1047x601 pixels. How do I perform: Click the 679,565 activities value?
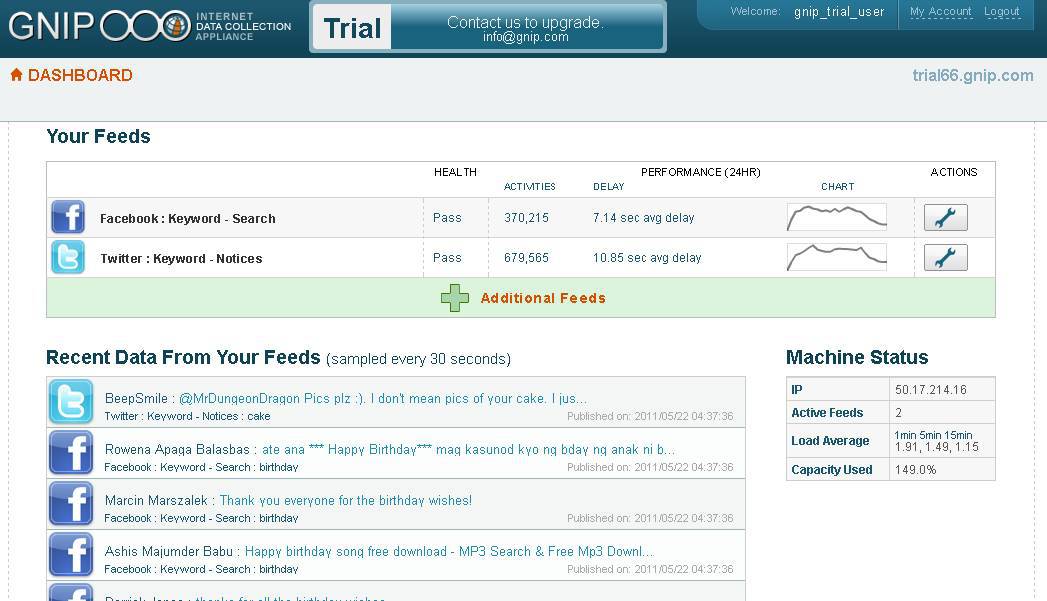[x=526, y=258]
